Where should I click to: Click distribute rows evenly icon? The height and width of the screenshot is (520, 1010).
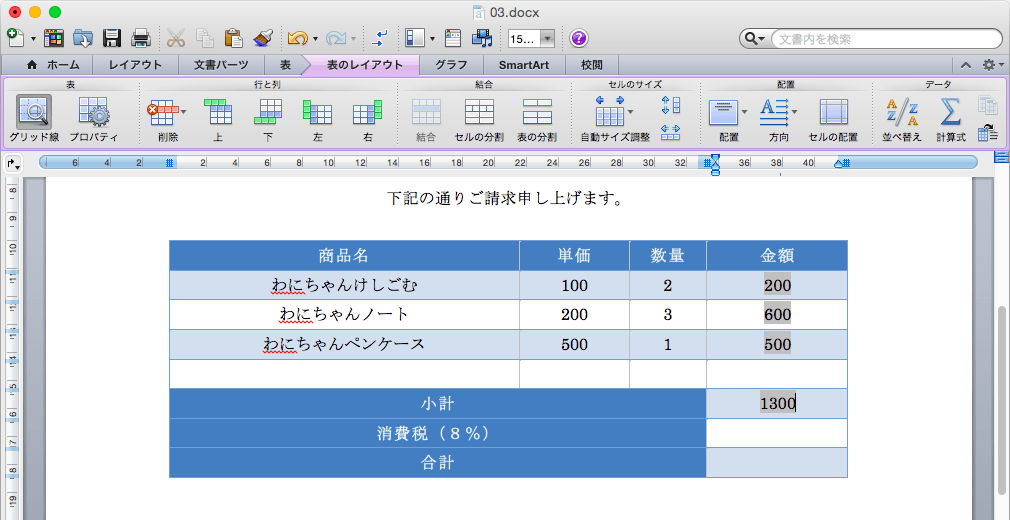pyautogui.click(x=671, y=104)
